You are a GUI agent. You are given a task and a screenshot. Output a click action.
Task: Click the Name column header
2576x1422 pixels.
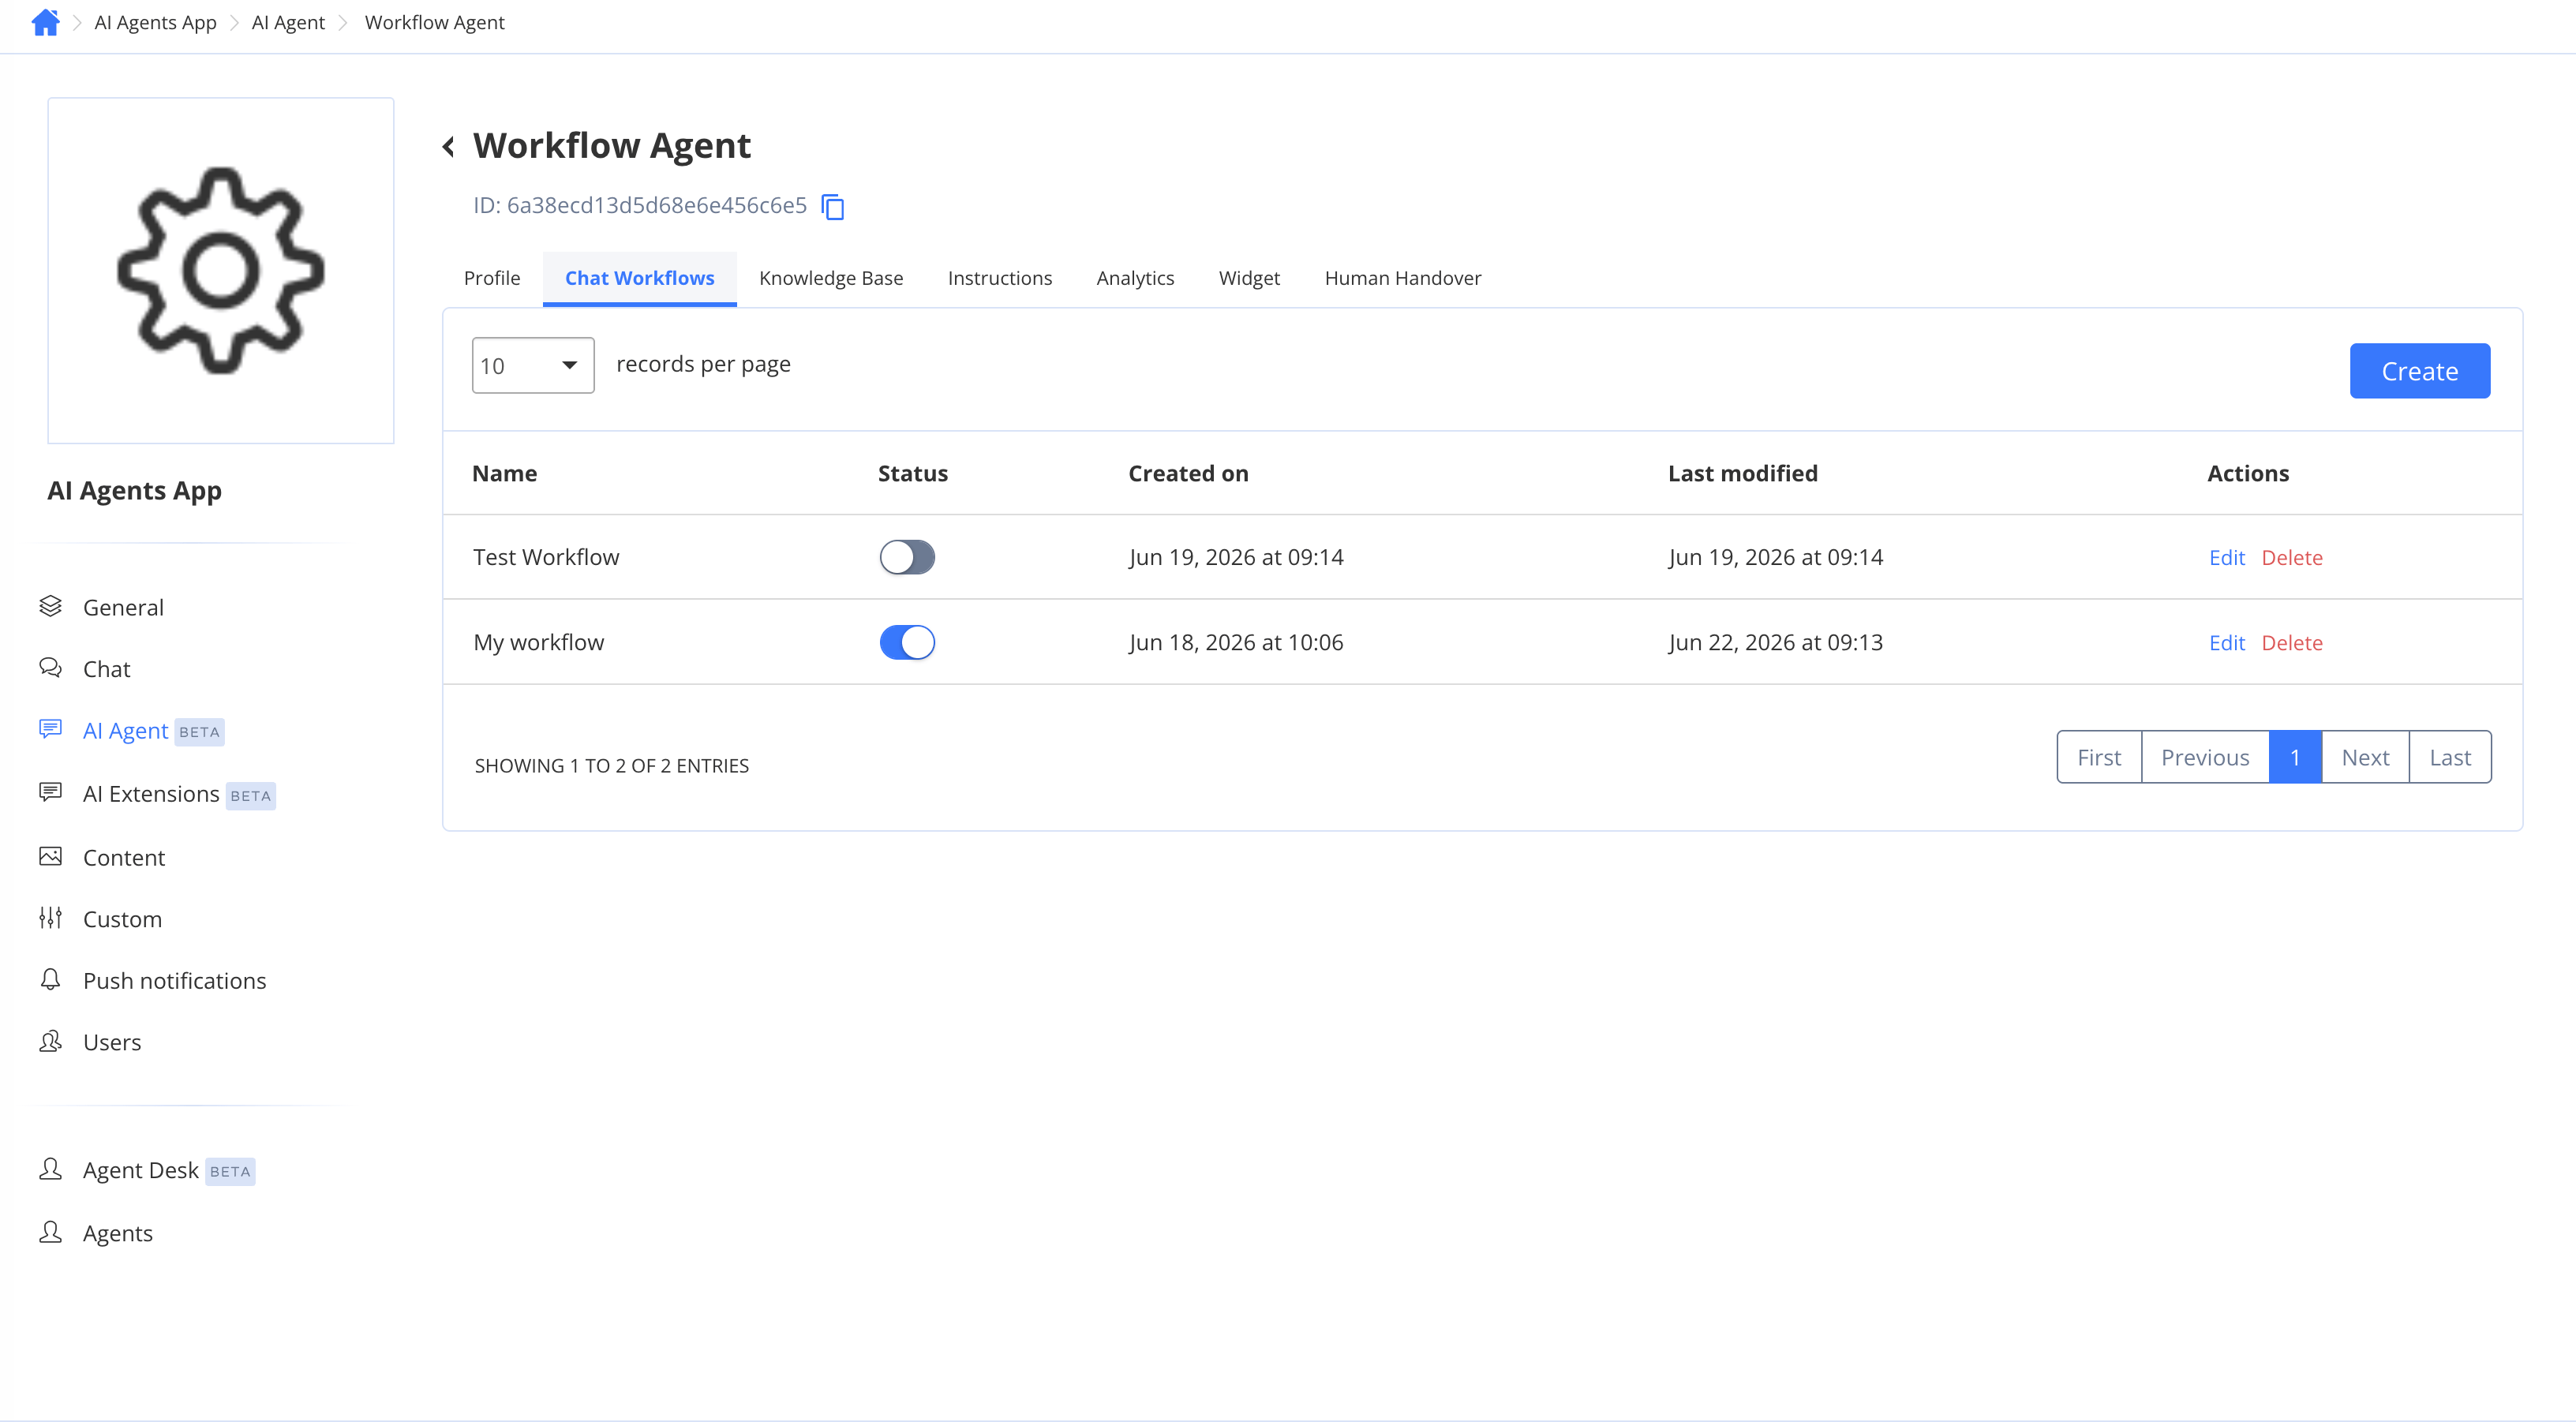(x=505, y=473)
